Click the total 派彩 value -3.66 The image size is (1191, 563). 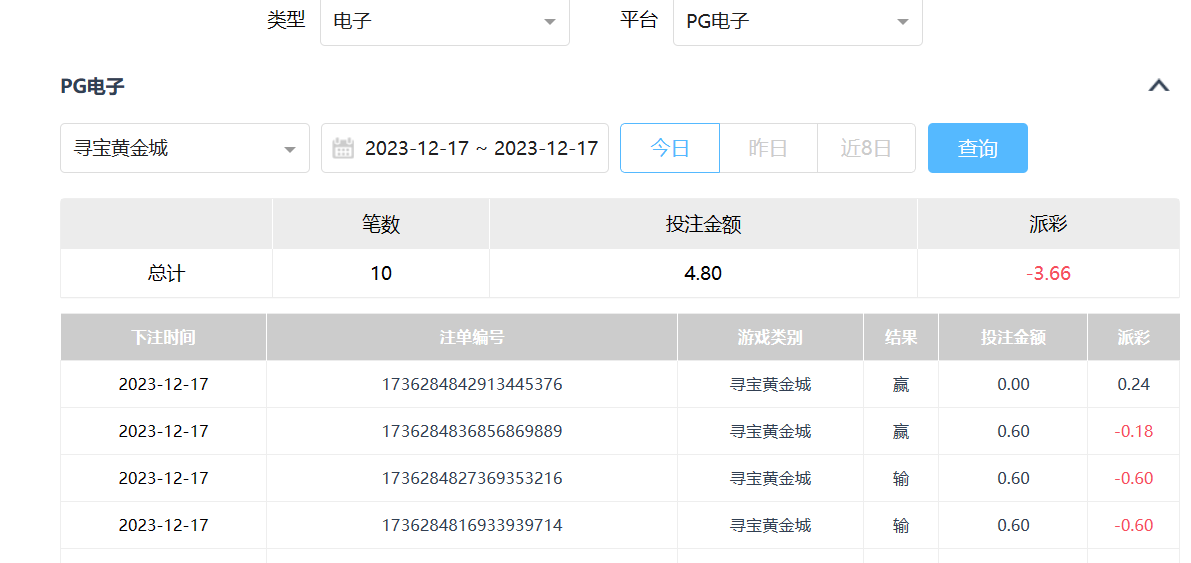coord(1048,274)
